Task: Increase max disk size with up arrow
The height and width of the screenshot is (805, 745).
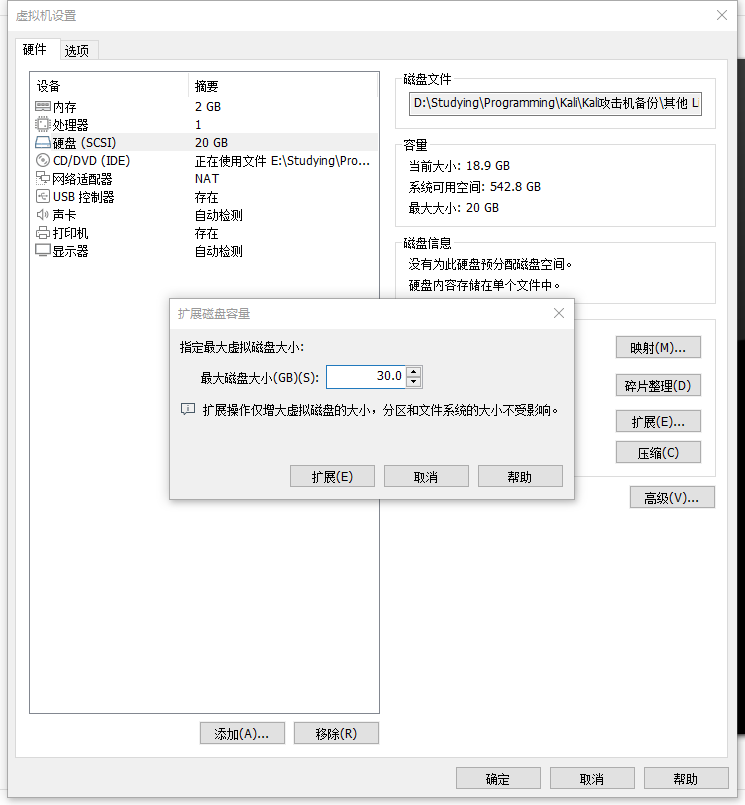Action: (x=414, y=371)
